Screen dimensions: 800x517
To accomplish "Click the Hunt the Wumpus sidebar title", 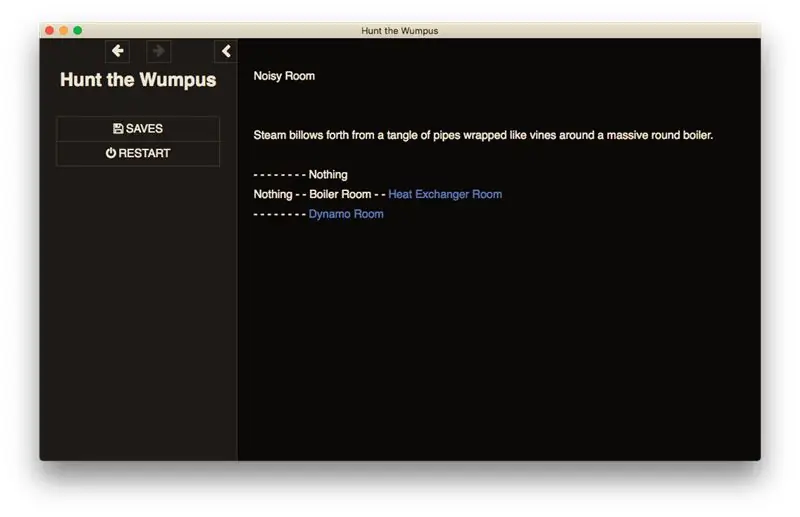I will coord(138,80).
